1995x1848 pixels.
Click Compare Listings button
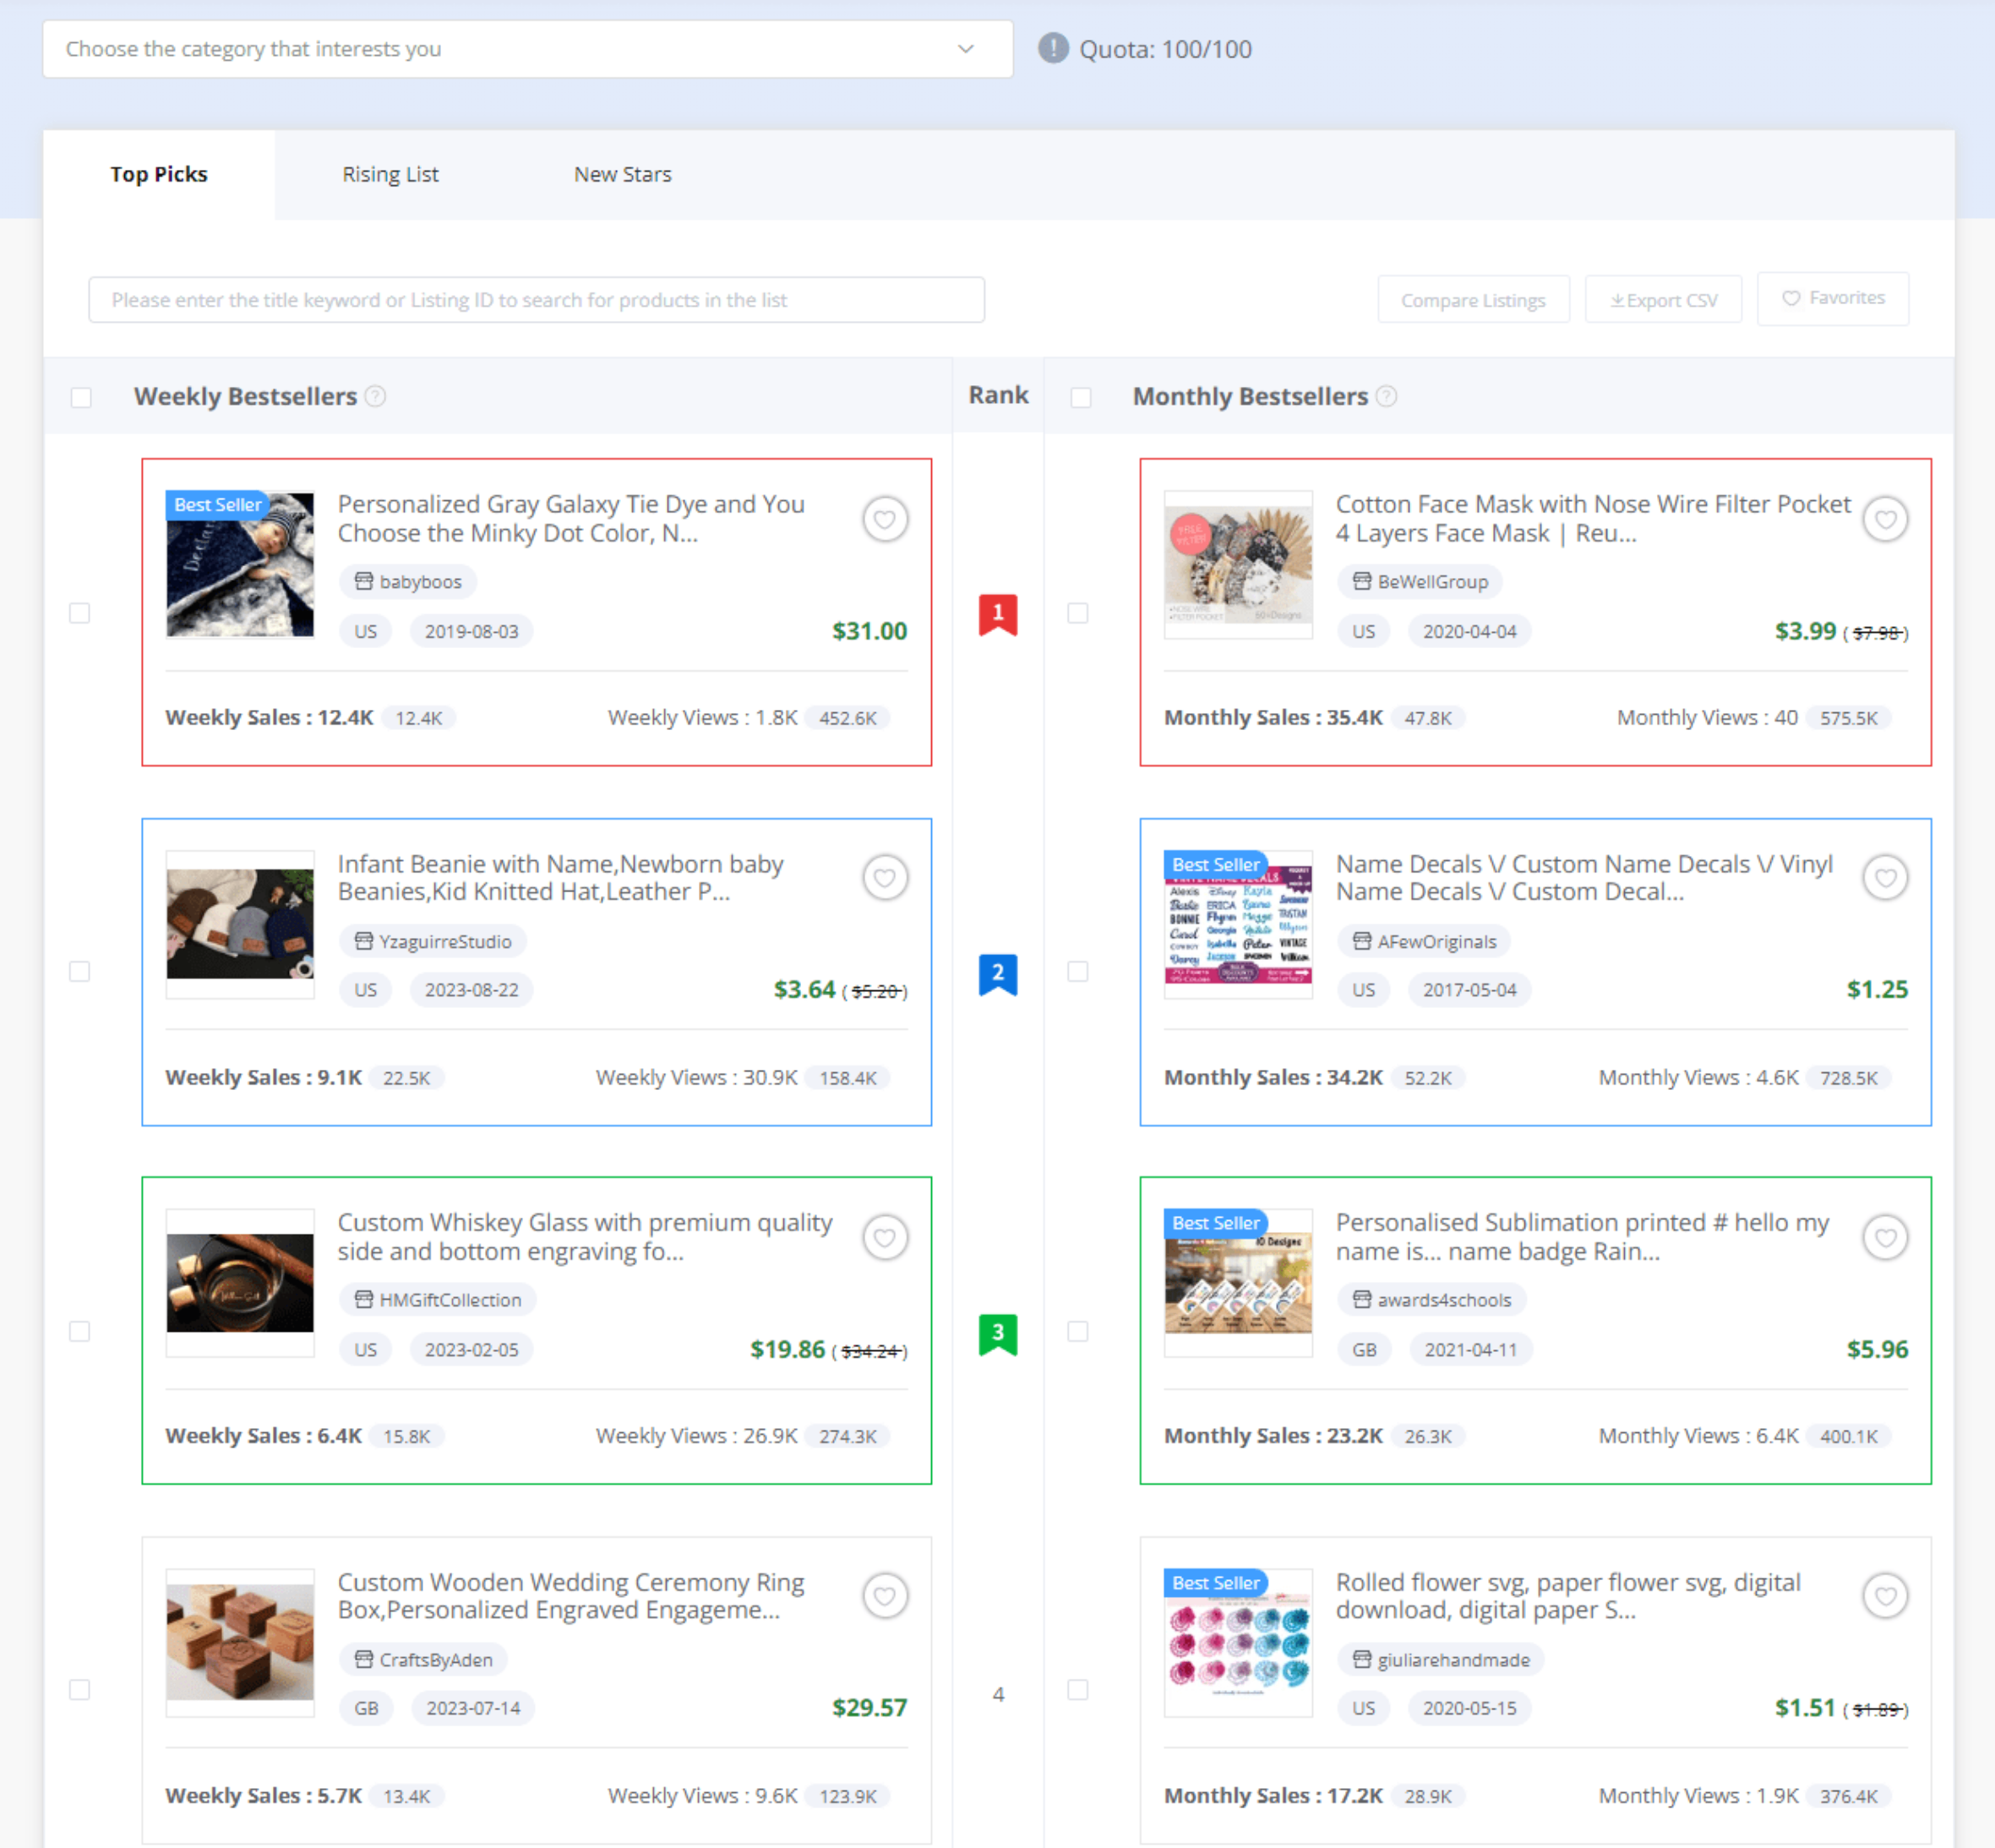click(1472, 300)
